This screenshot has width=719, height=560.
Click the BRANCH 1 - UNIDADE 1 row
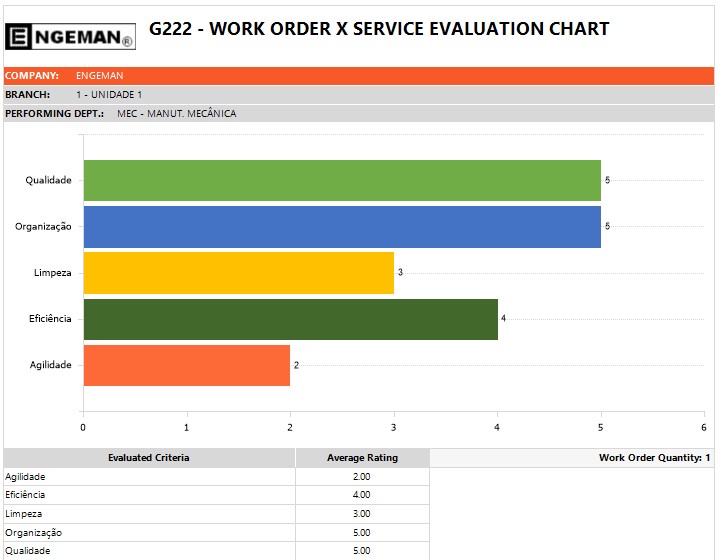coord(359,94)
